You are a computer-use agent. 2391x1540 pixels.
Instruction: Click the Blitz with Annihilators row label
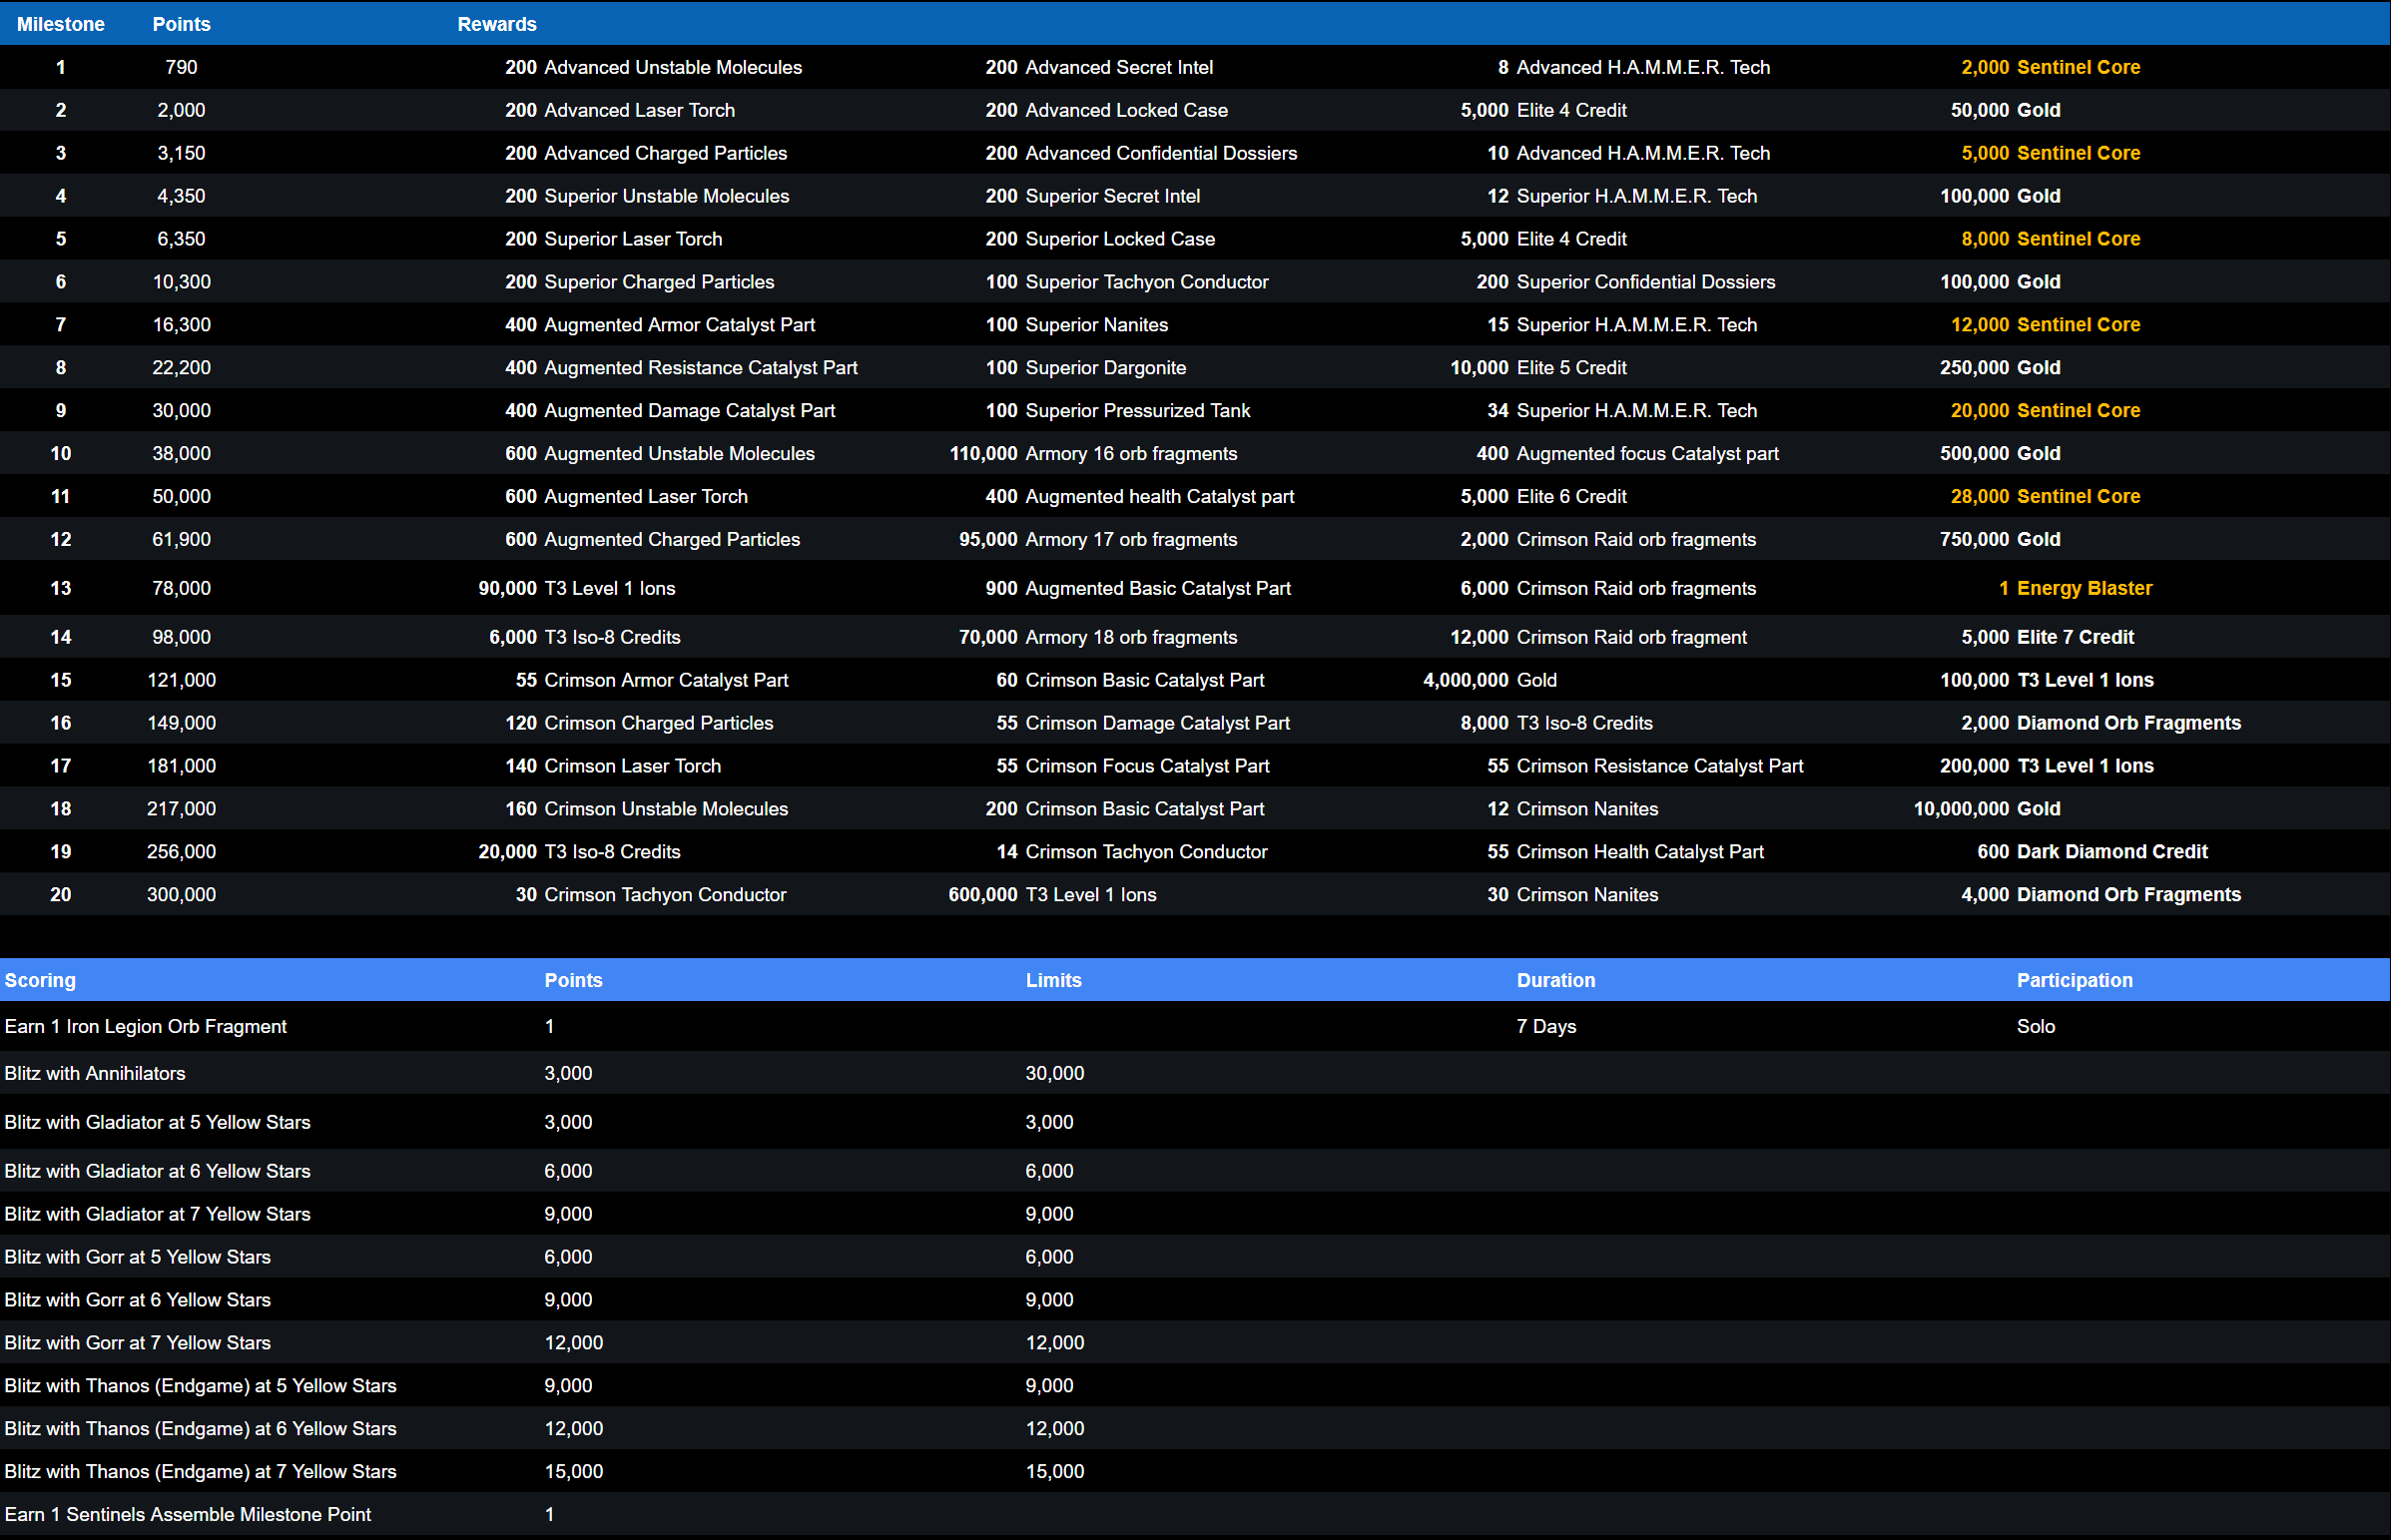(95, 1073)
